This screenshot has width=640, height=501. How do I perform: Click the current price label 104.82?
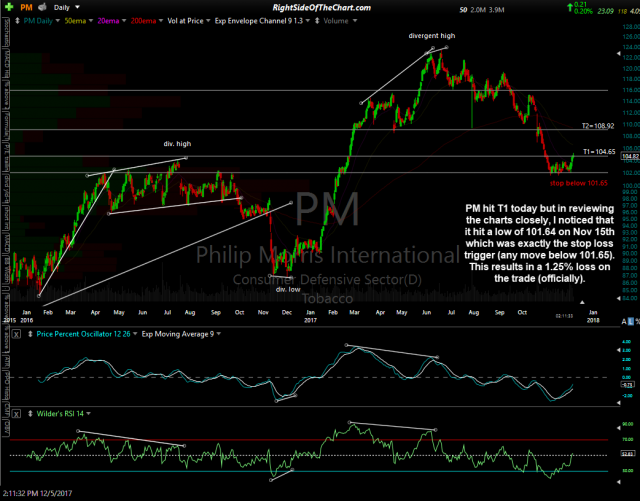(630, 156)
